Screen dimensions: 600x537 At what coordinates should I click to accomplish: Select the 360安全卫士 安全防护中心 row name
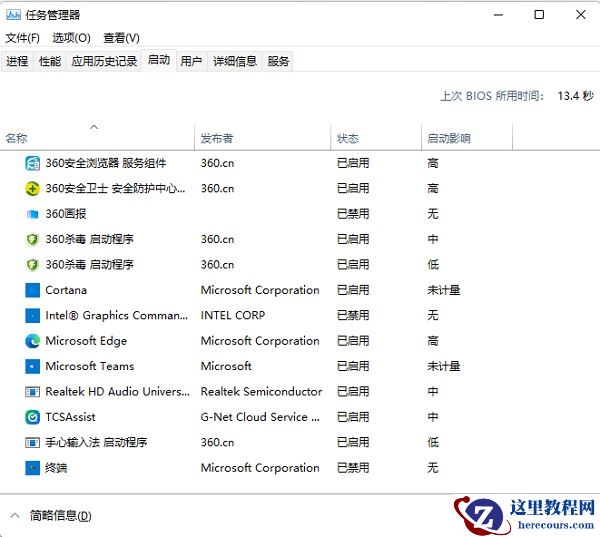[x=115, y=189]
